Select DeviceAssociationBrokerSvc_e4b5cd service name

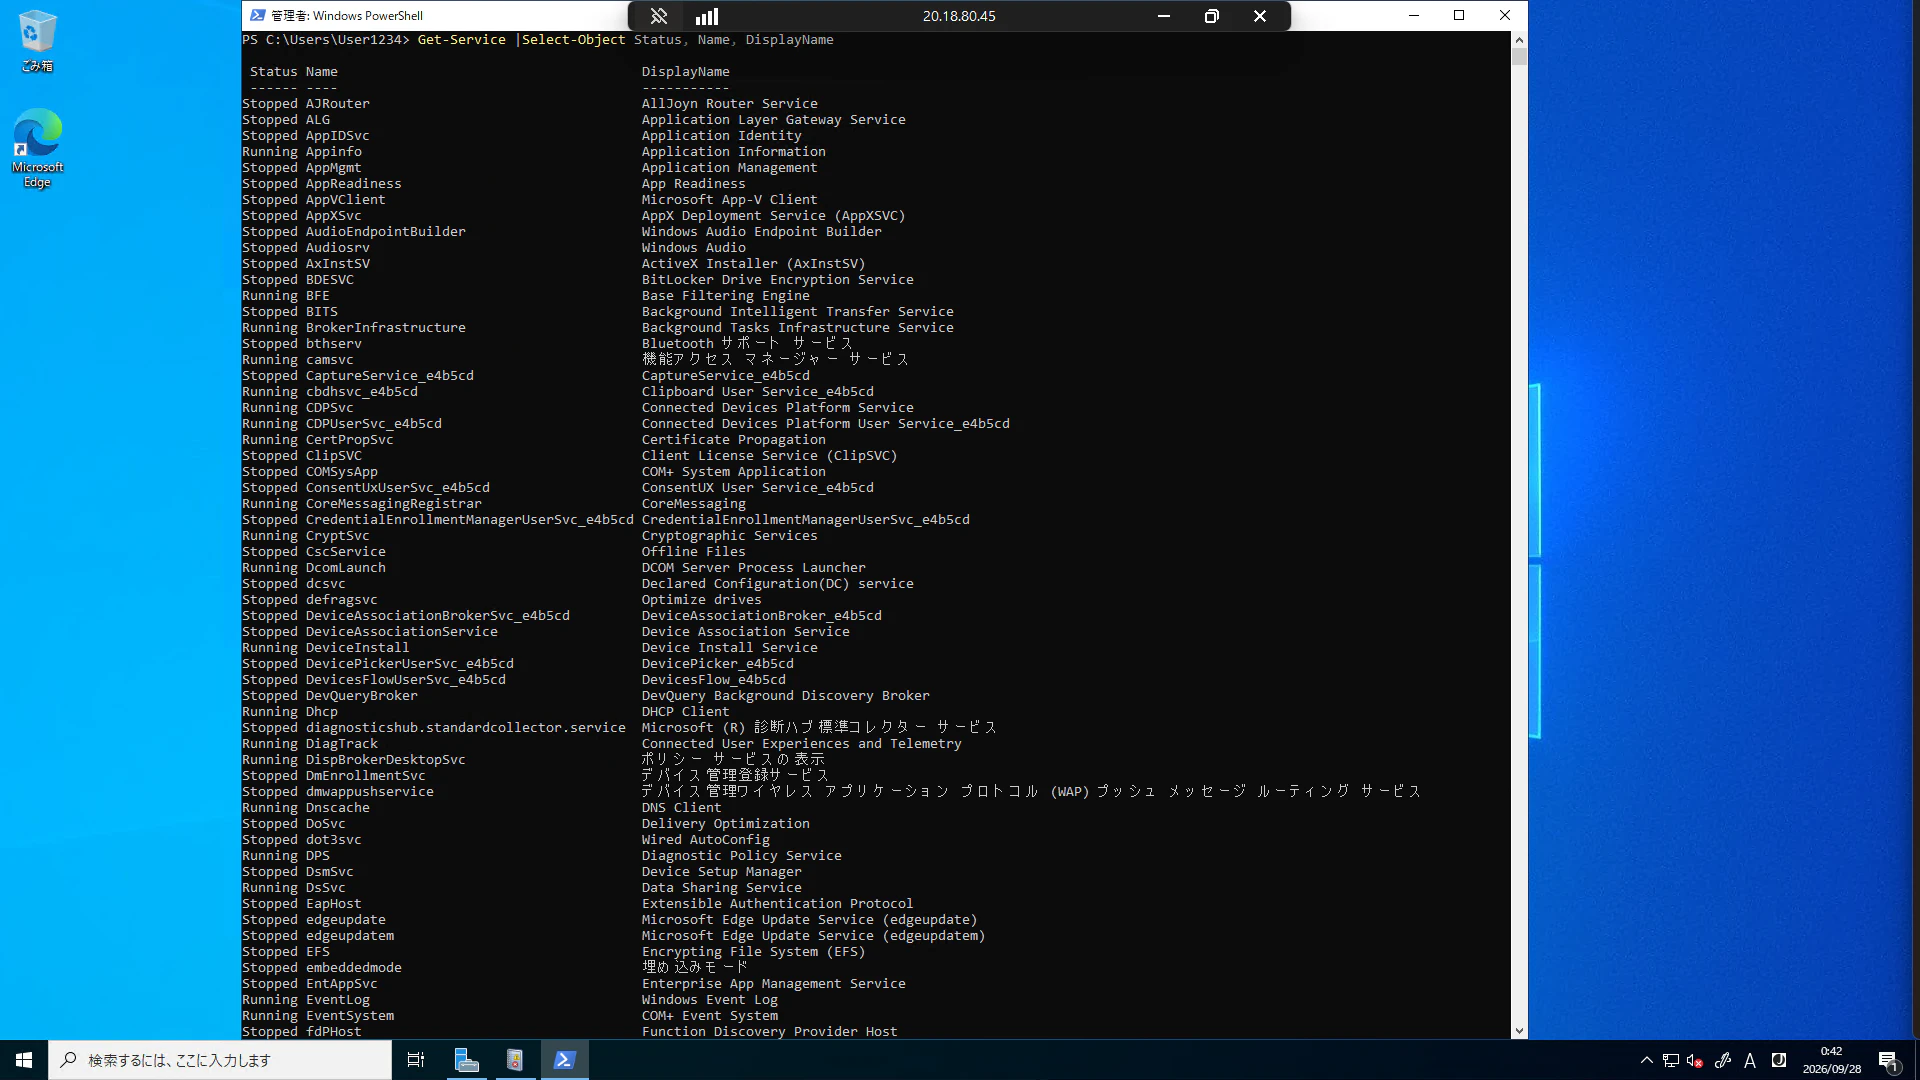(x=437, y=615)
